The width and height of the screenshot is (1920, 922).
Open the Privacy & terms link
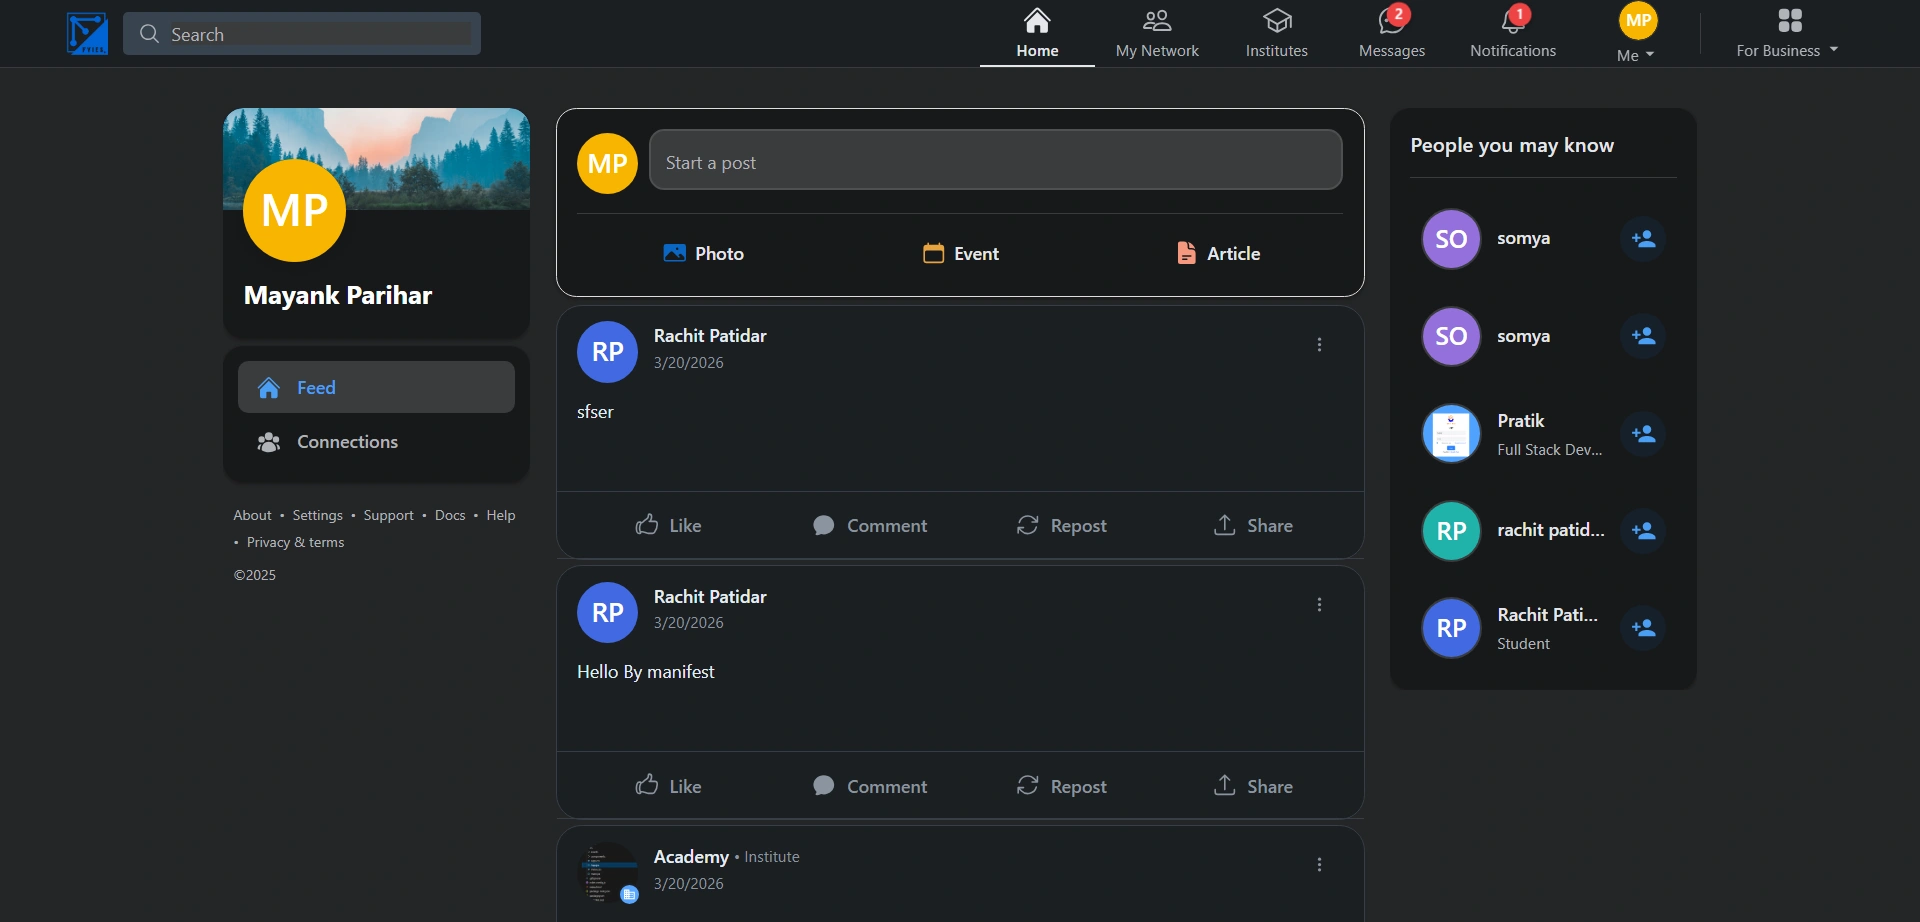pyautogui.click(x=295, y=542)
